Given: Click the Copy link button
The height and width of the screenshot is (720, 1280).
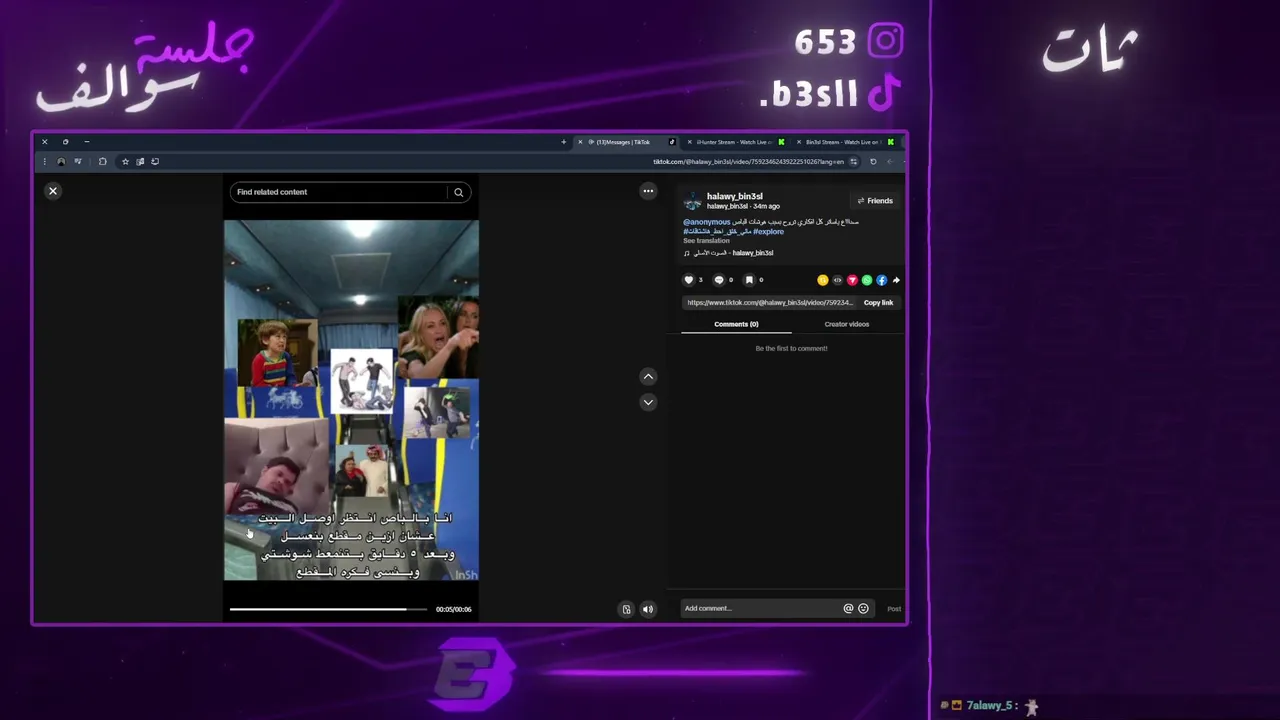Looking at the screenshot, I should (x=878, y=303).
